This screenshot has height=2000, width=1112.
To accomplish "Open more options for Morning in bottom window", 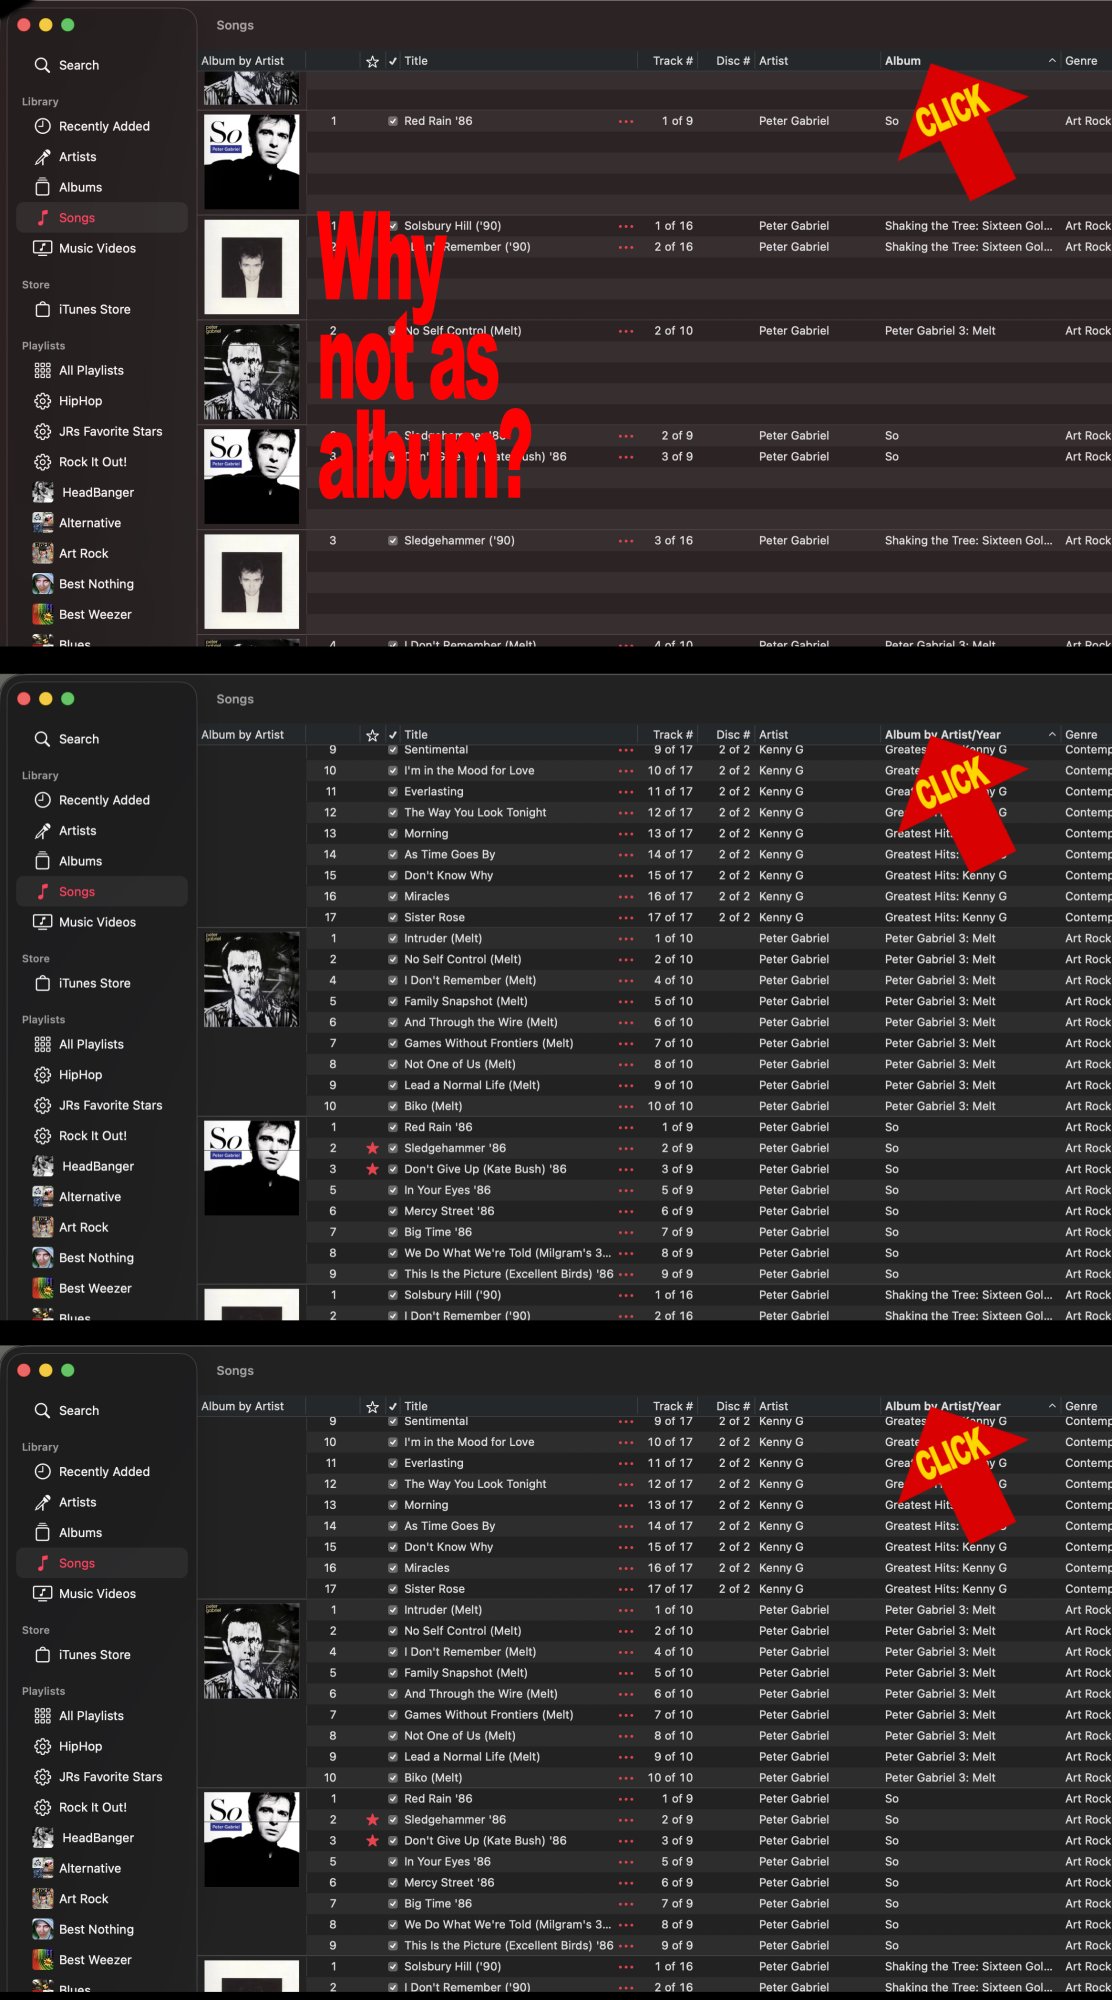I will click(626, 1505).
